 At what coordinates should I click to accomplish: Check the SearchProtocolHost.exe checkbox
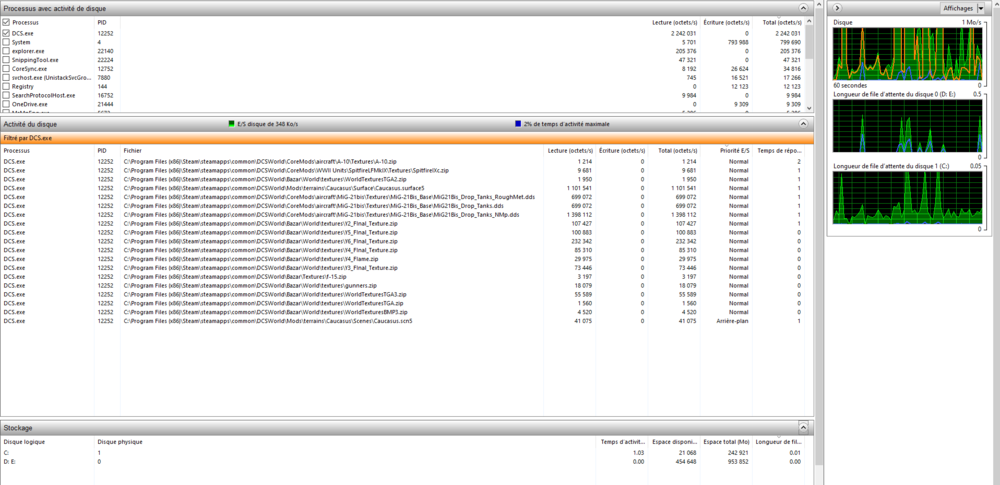pos(6,95)
